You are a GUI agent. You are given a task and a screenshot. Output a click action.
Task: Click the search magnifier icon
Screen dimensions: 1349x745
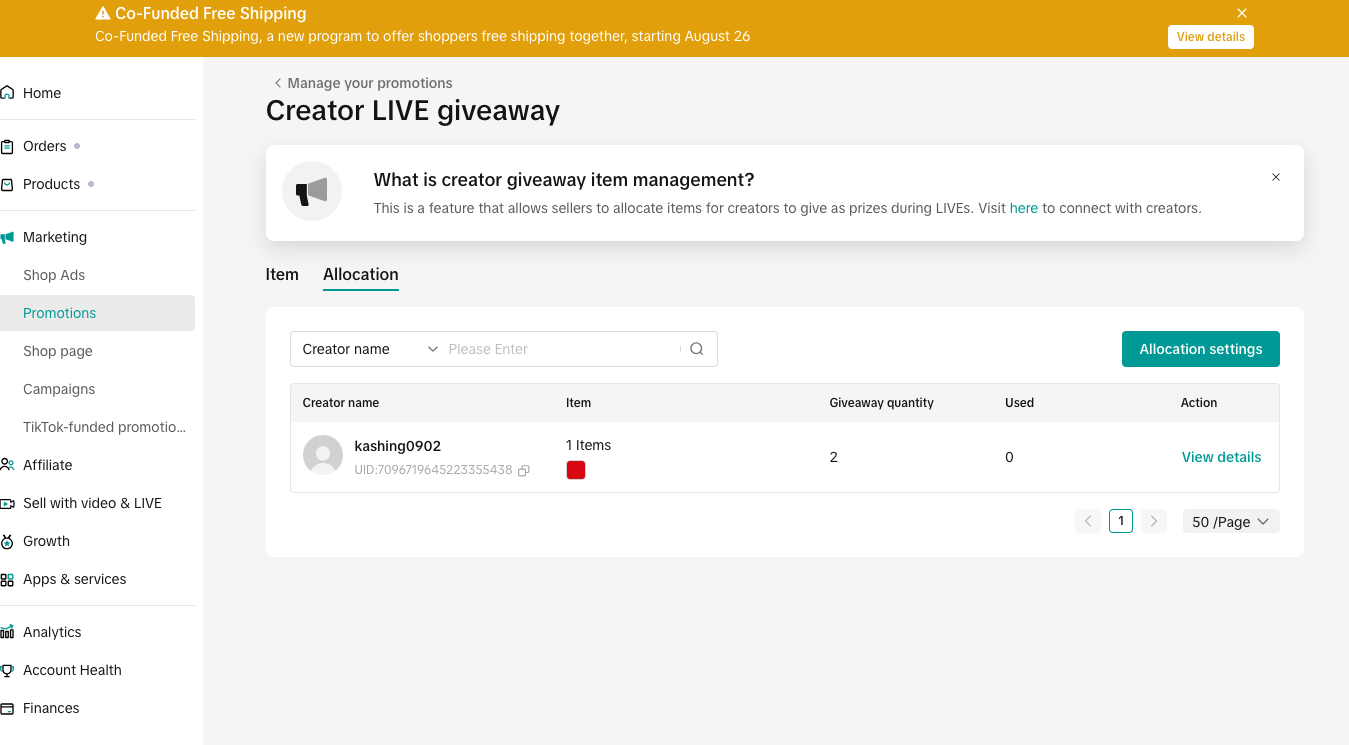click(x=697, y=349)
